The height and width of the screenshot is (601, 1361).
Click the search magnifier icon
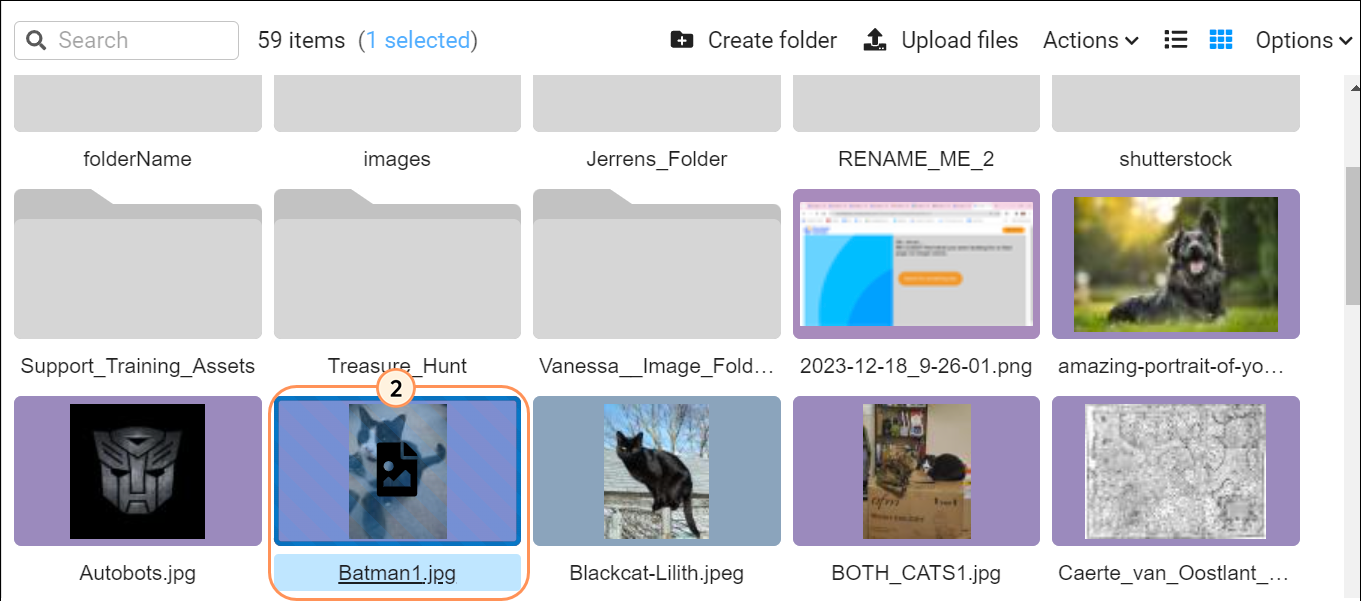tap(37, 41)
